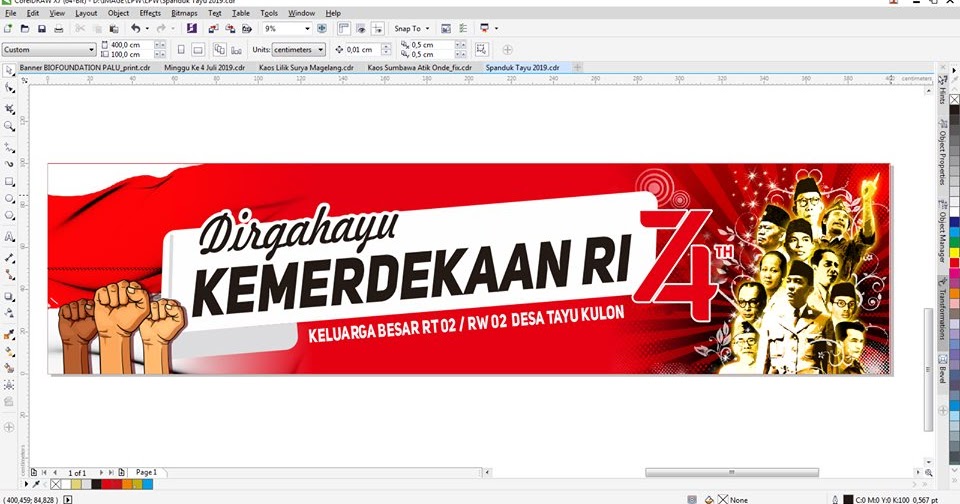Screen dimensions: 960x504
Task: Select the Crop tool
Action: (9, 109)
